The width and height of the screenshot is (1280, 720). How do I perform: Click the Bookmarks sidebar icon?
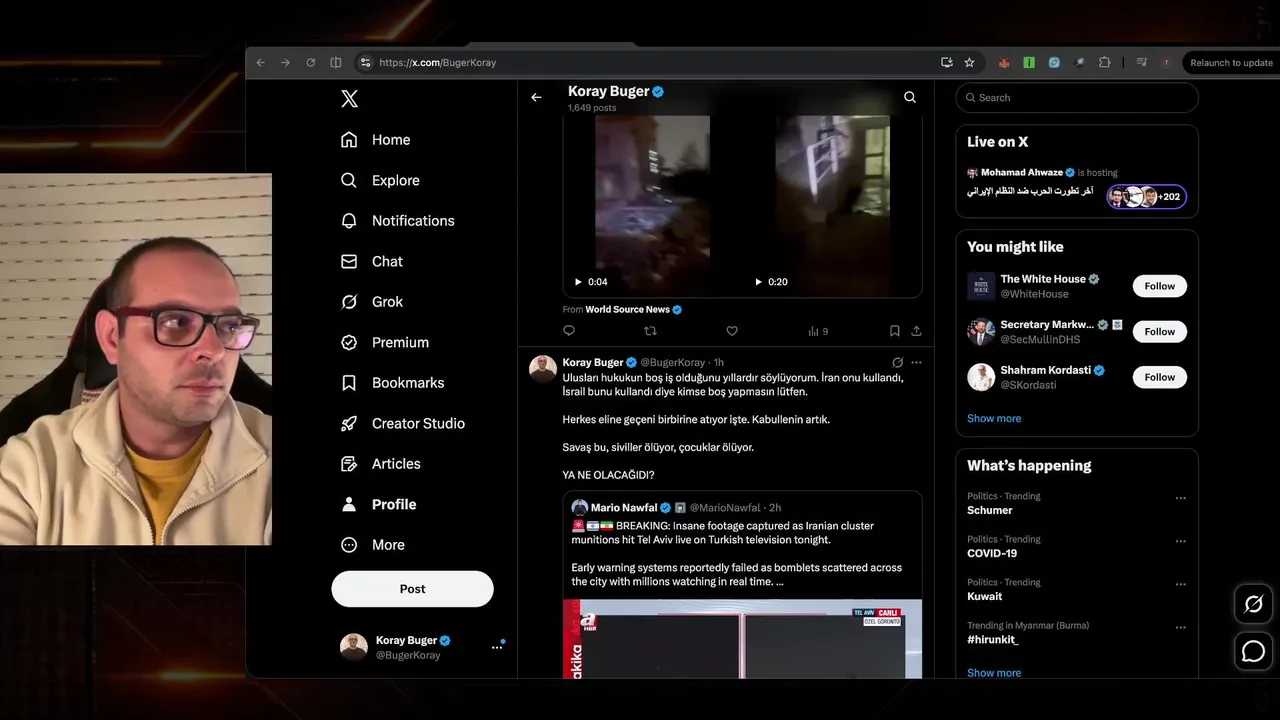tap(349, 383)
